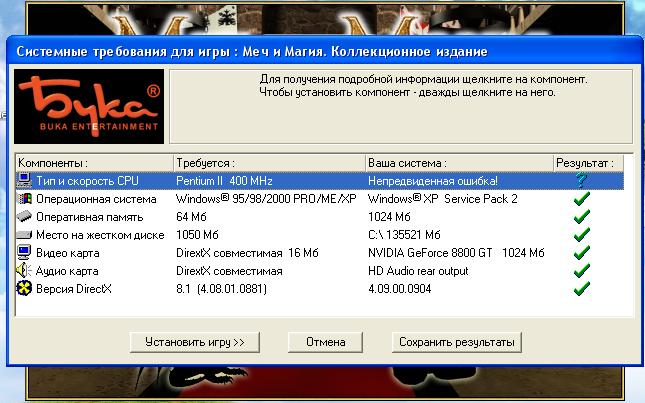Click the question mark result icon in CPU row
Image resolution: width=645 pixels, height=403 pixels.
pyautogui.click(x=581, y=180)
